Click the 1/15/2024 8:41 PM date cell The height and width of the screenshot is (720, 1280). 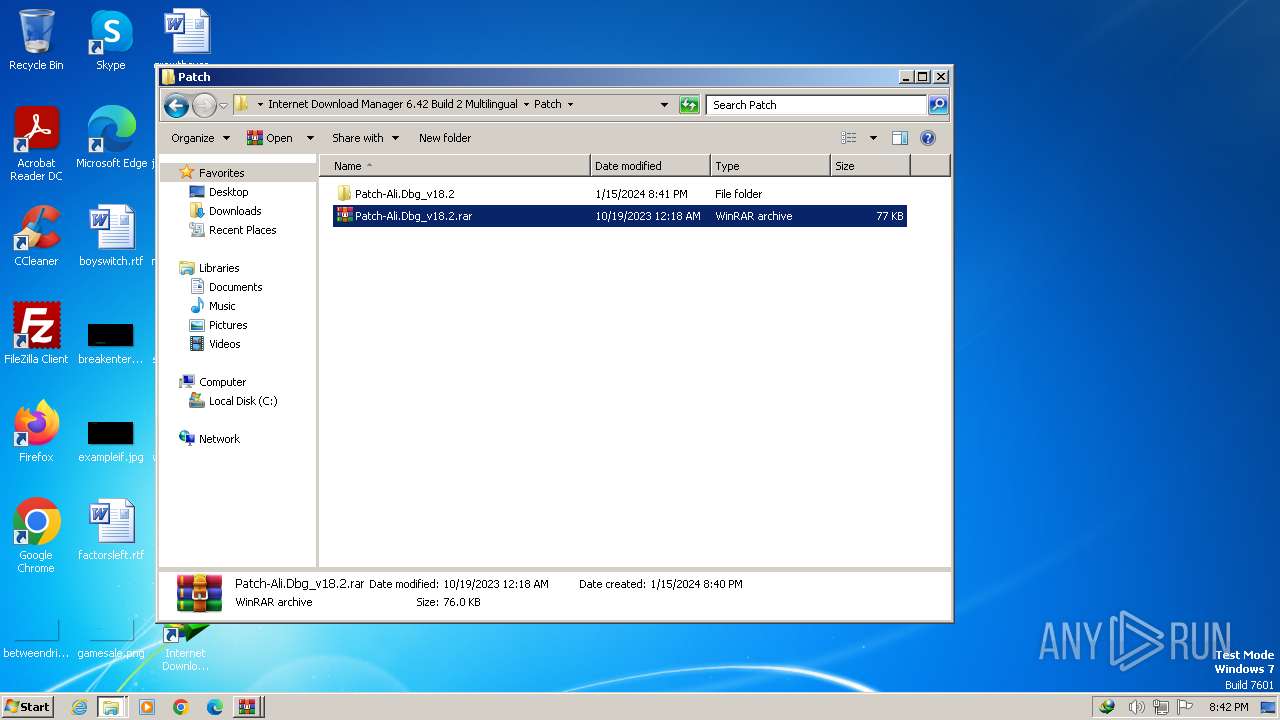coord(641,194)
